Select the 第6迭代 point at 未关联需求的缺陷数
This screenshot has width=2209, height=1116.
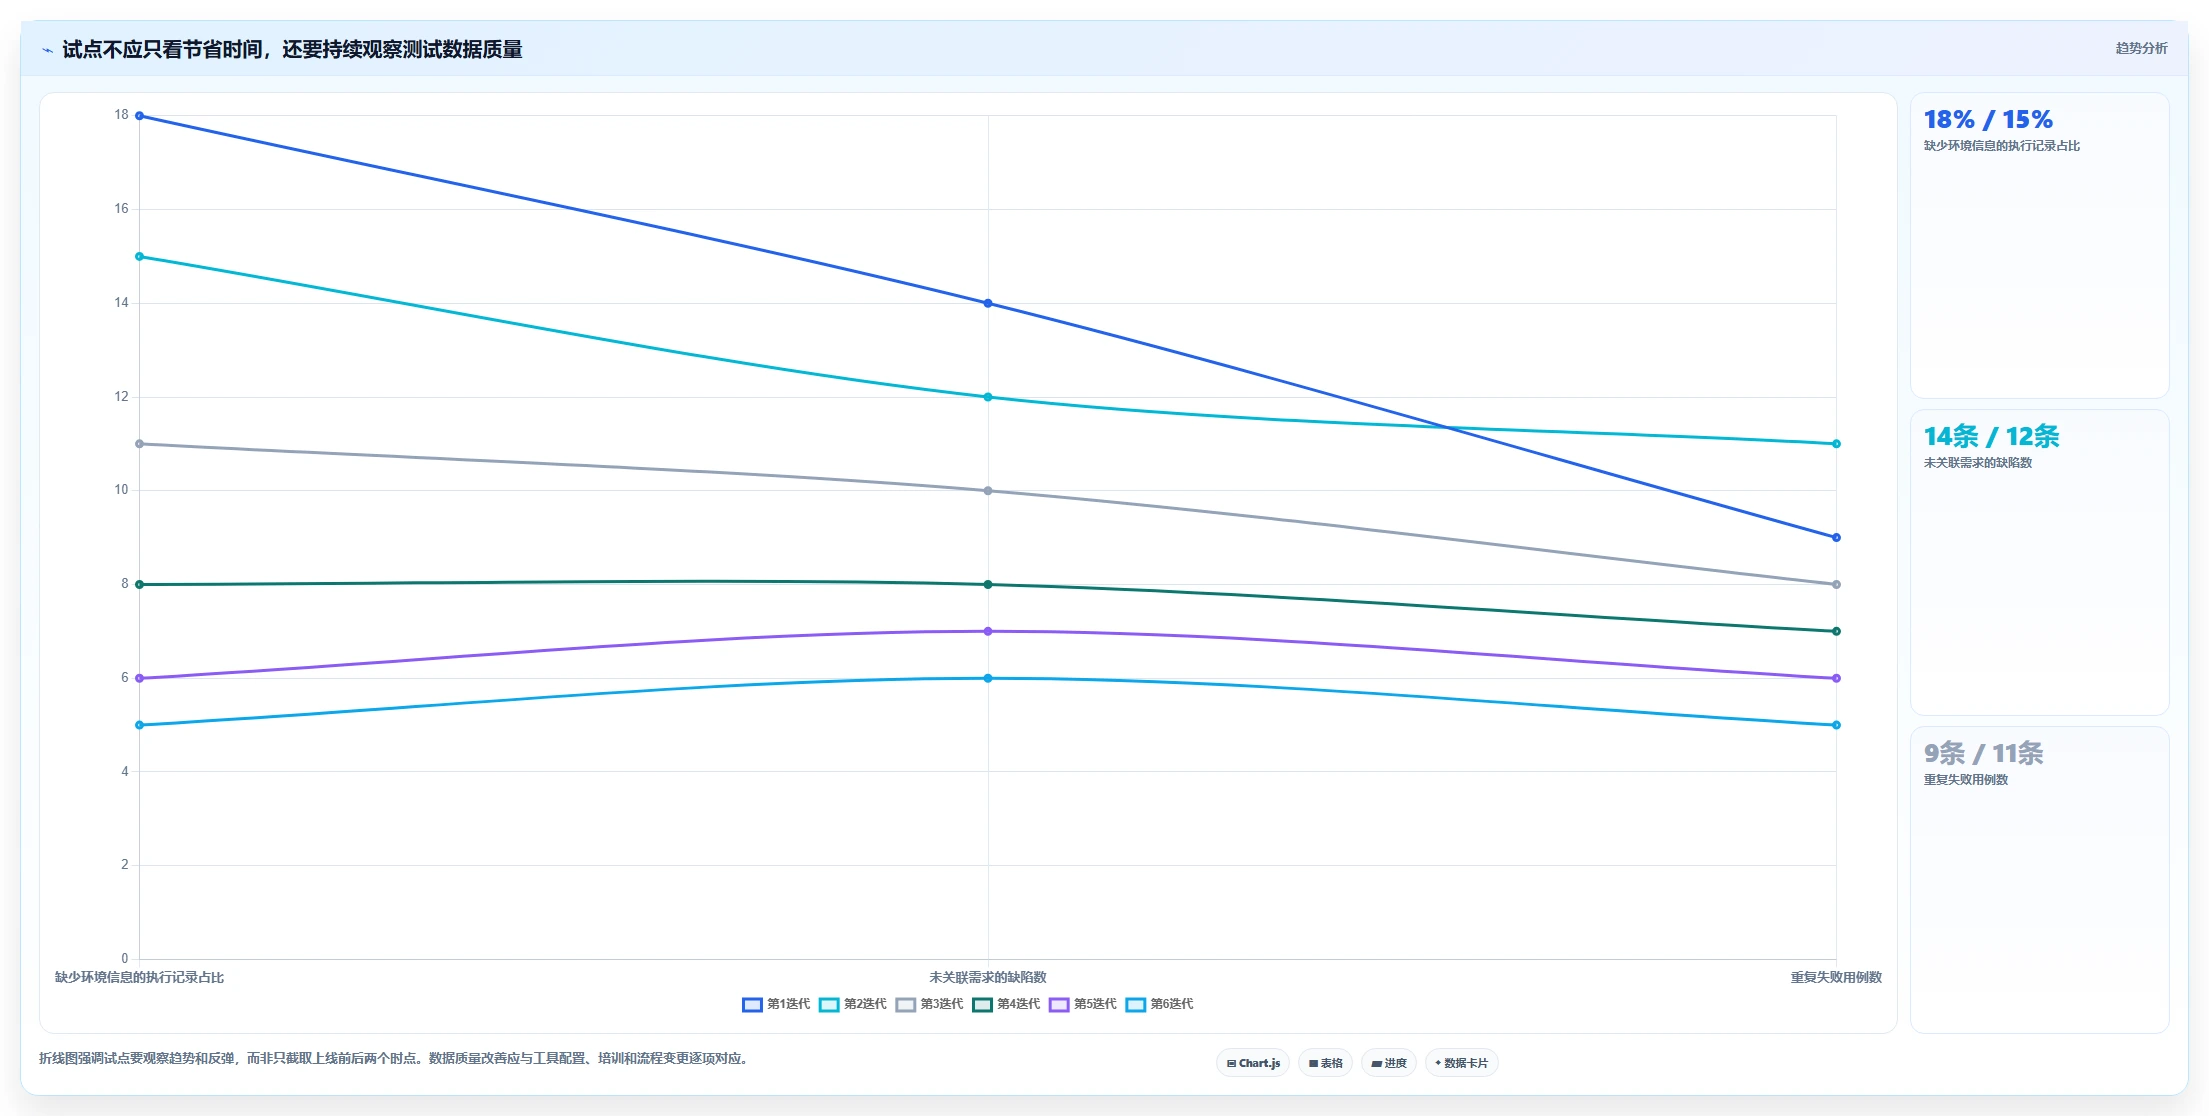pos(988,678)
